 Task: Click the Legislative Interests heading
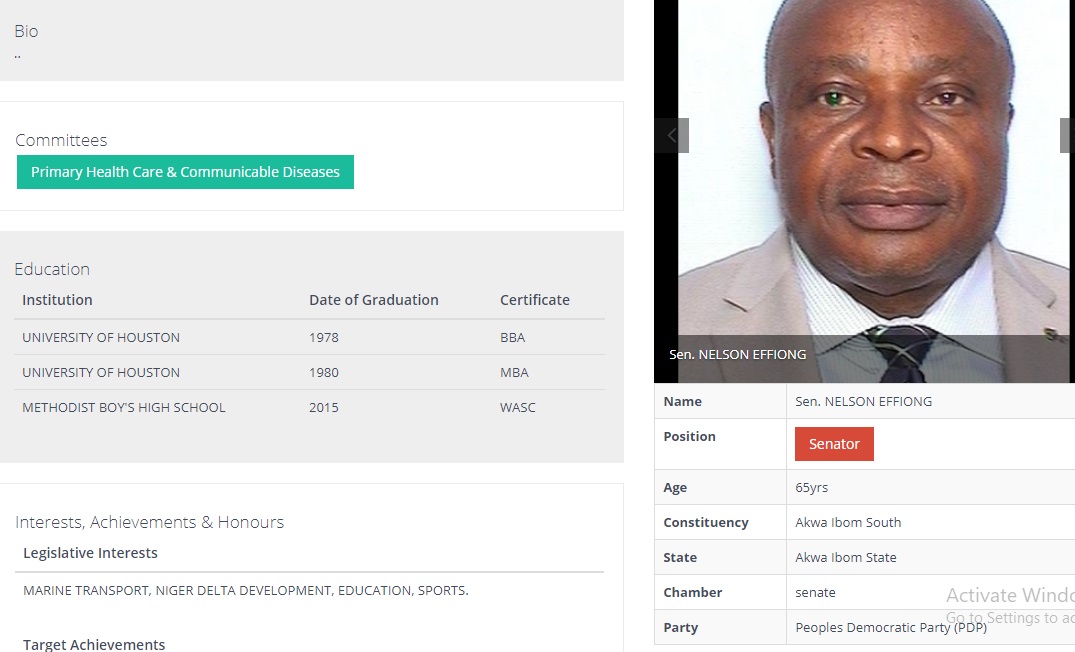90,553
